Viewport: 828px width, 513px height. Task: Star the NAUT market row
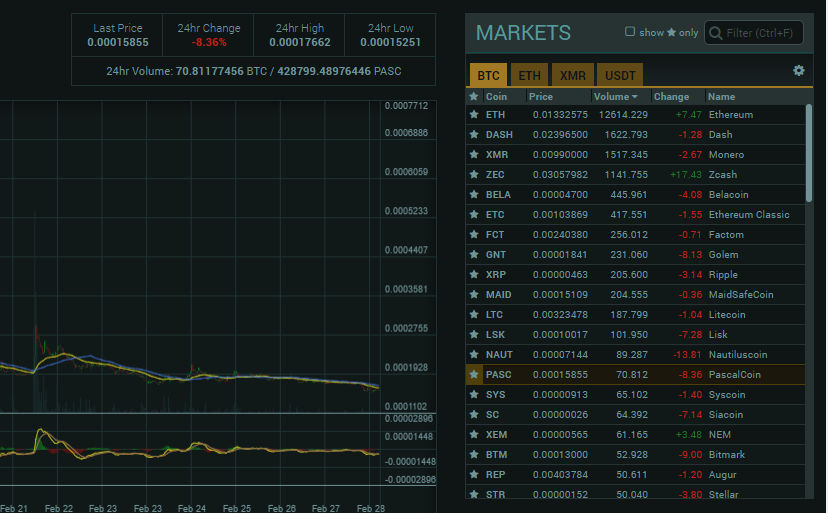[474, 355]
